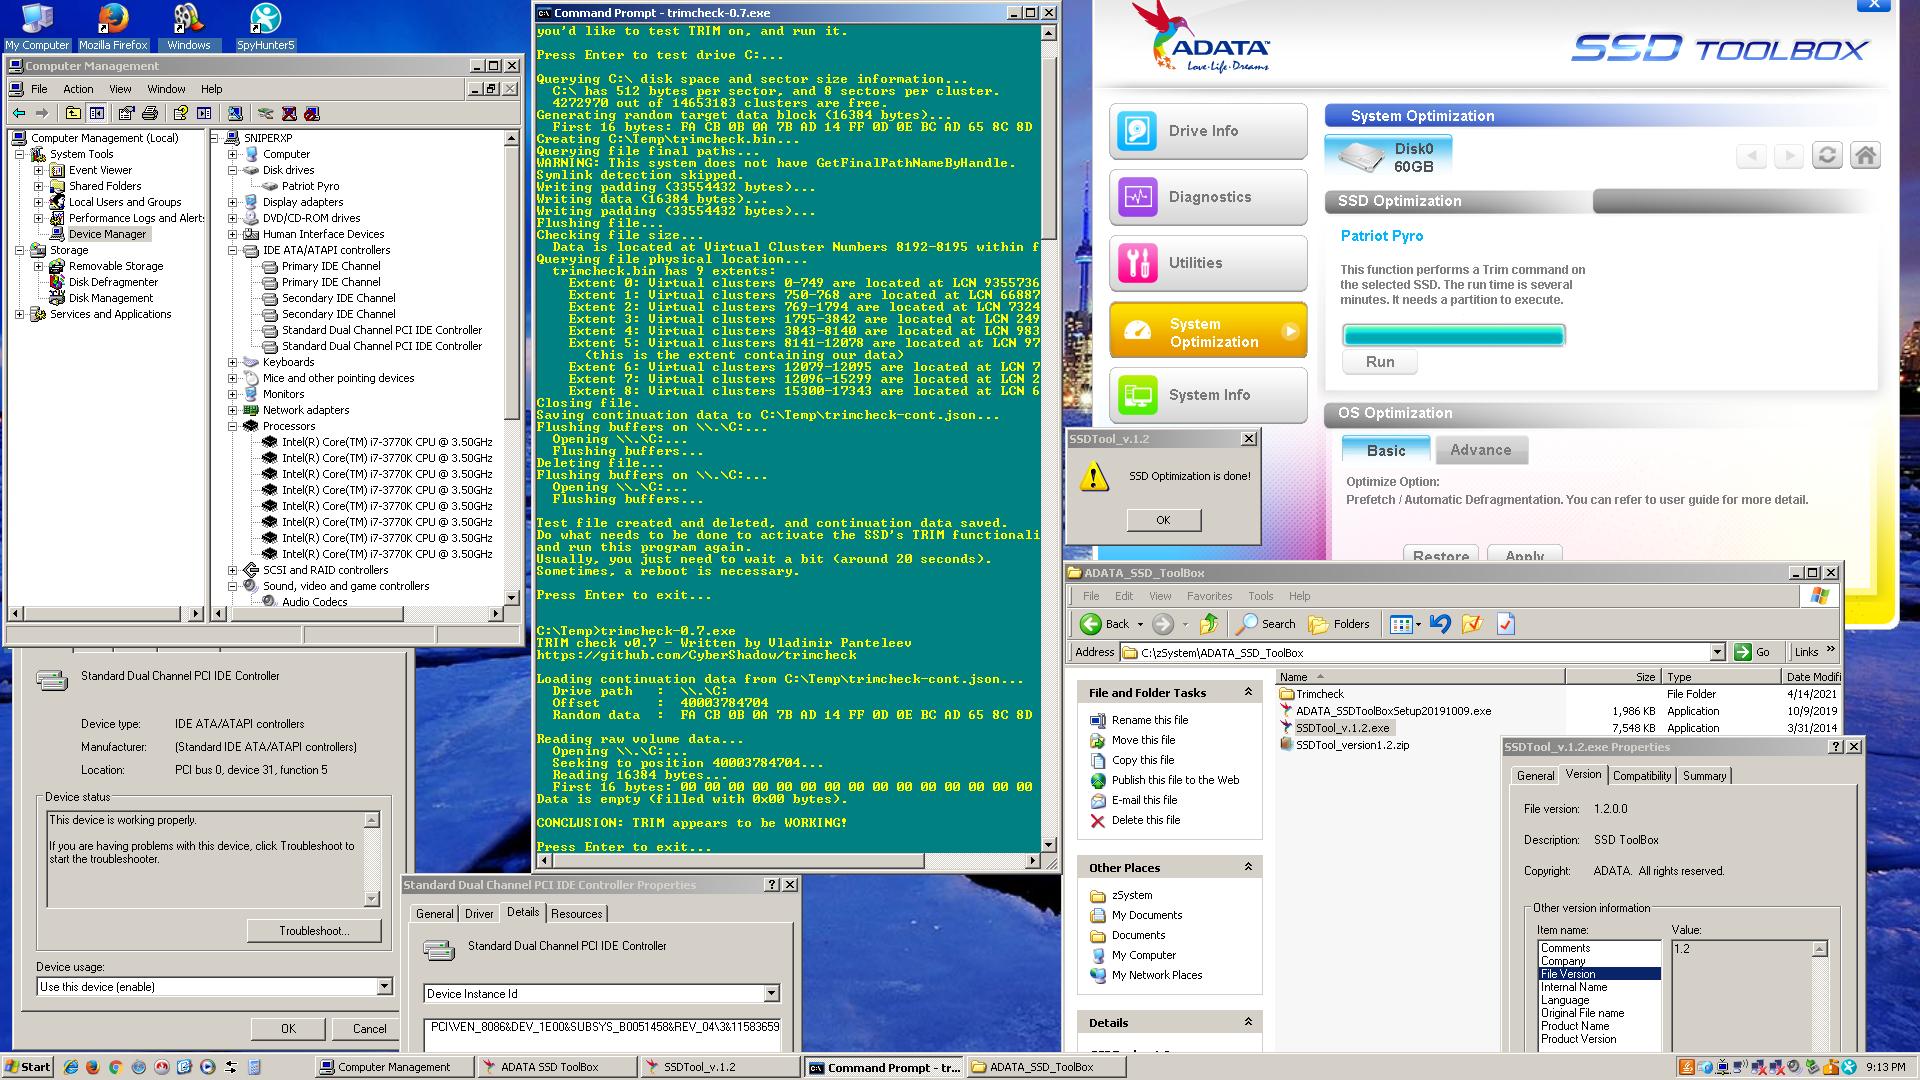Collapse the Processors tree node
The height and width of the screenshot is (1080, 1920).
tap(233, 426)
